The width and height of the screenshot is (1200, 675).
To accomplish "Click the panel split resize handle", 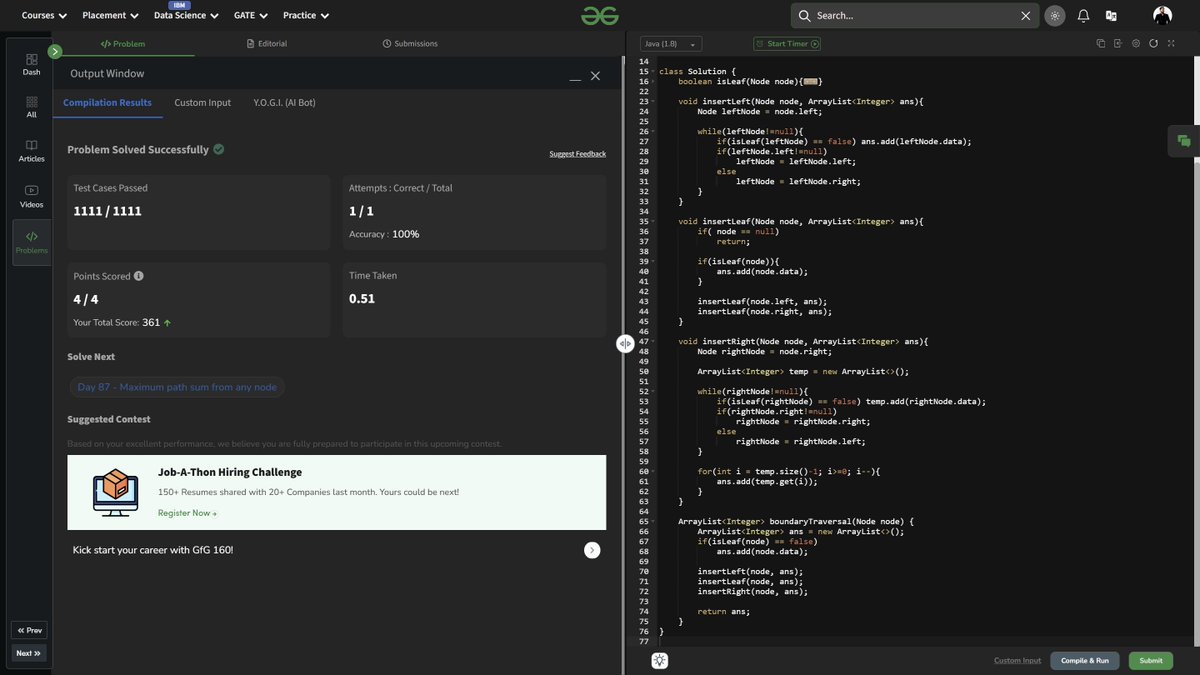I will click(x=625, y=343).
